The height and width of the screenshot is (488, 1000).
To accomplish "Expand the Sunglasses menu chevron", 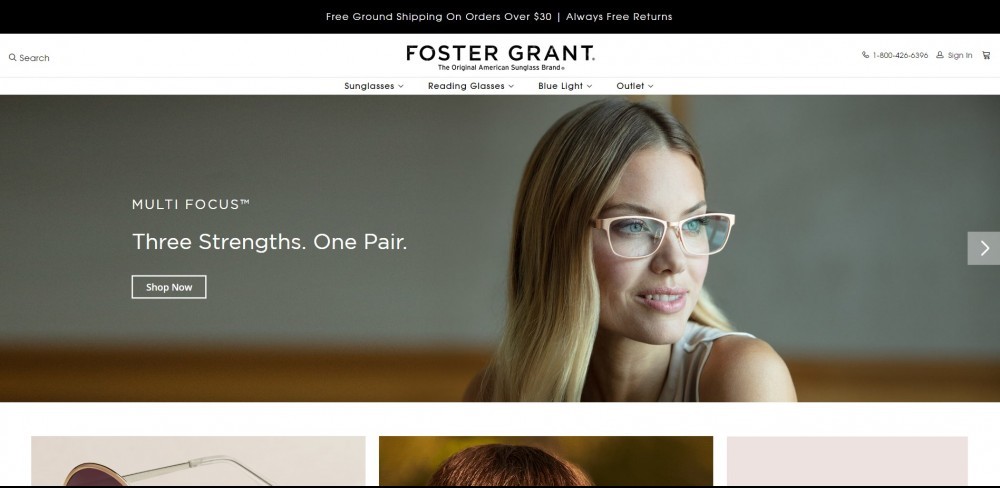I will click(401, 86).
